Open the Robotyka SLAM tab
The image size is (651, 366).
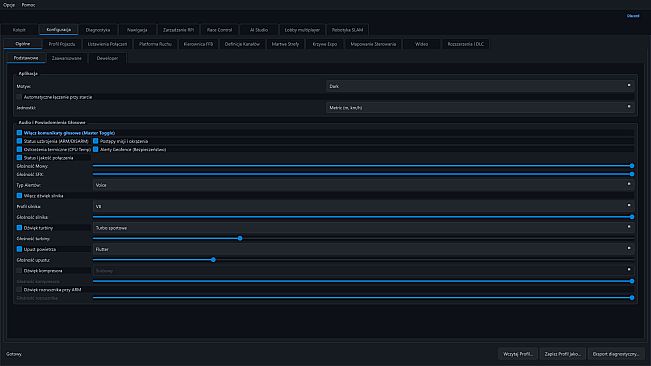pyautogui.click(x=347, y=30)
